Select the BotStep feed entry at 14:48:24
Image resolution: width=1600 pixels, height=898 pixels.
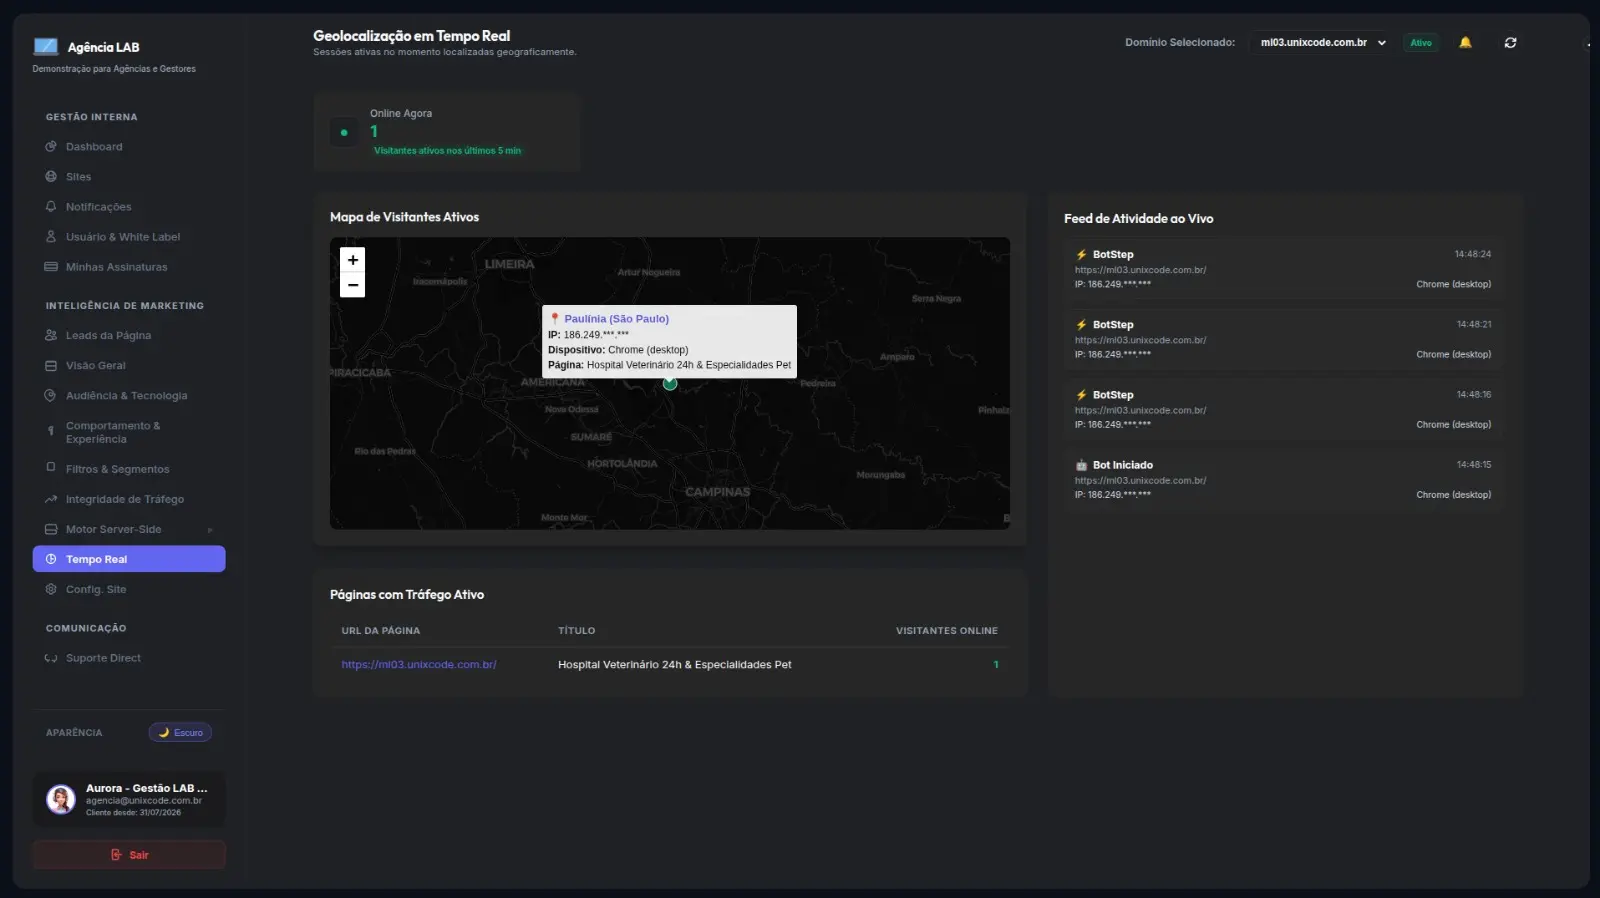click(1283, 269)
